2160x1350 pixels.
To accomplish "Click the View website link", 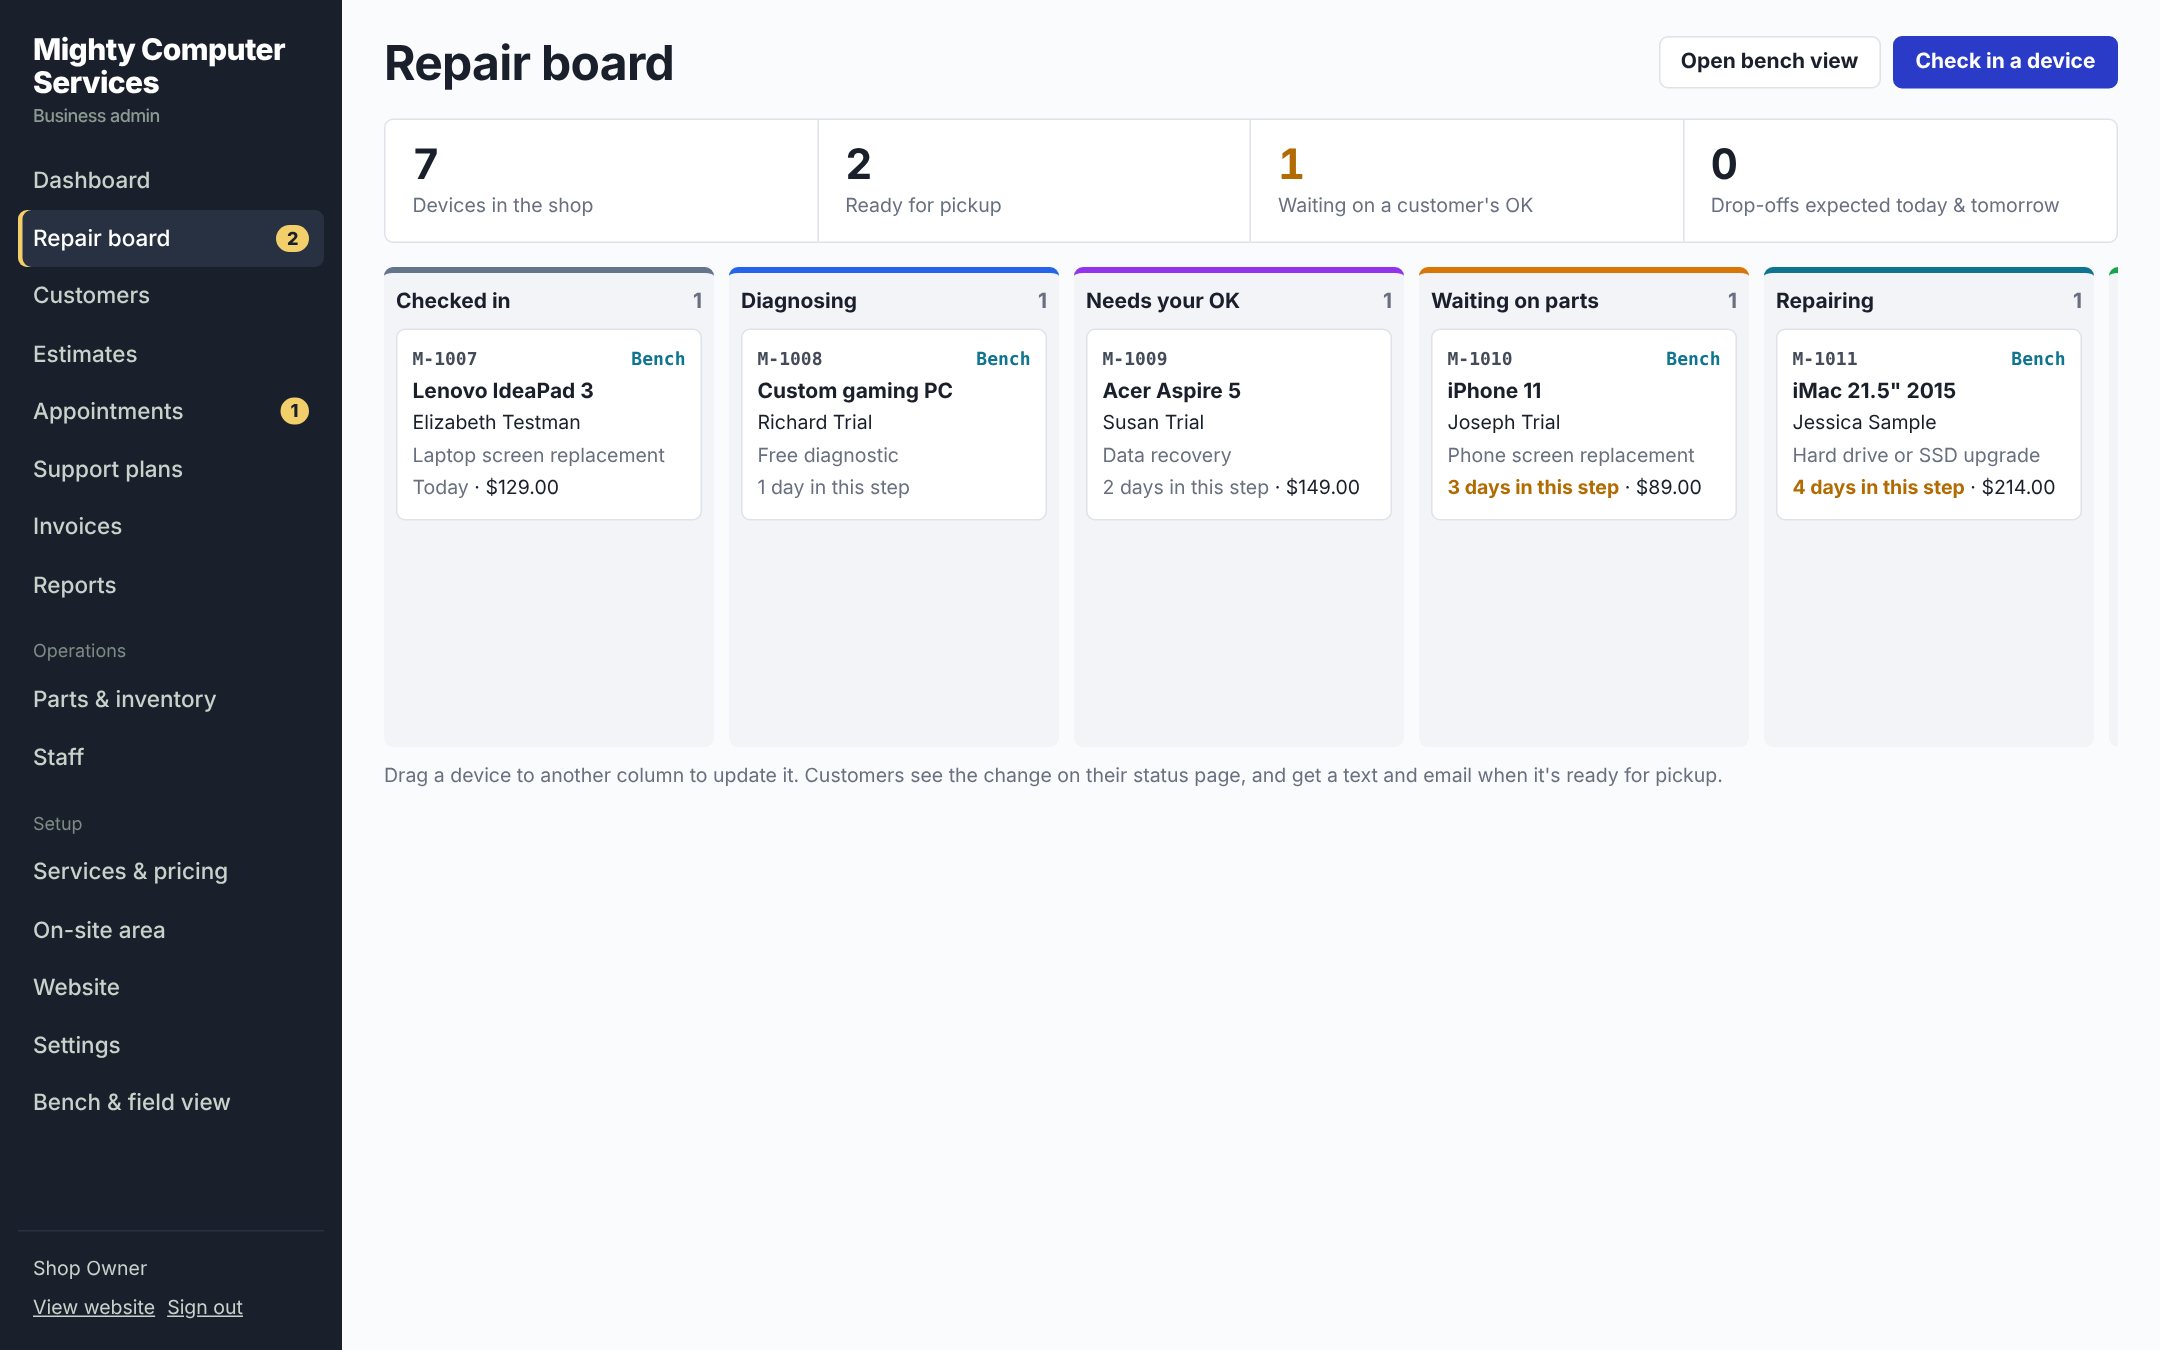I will click(x=94, y=1307).
